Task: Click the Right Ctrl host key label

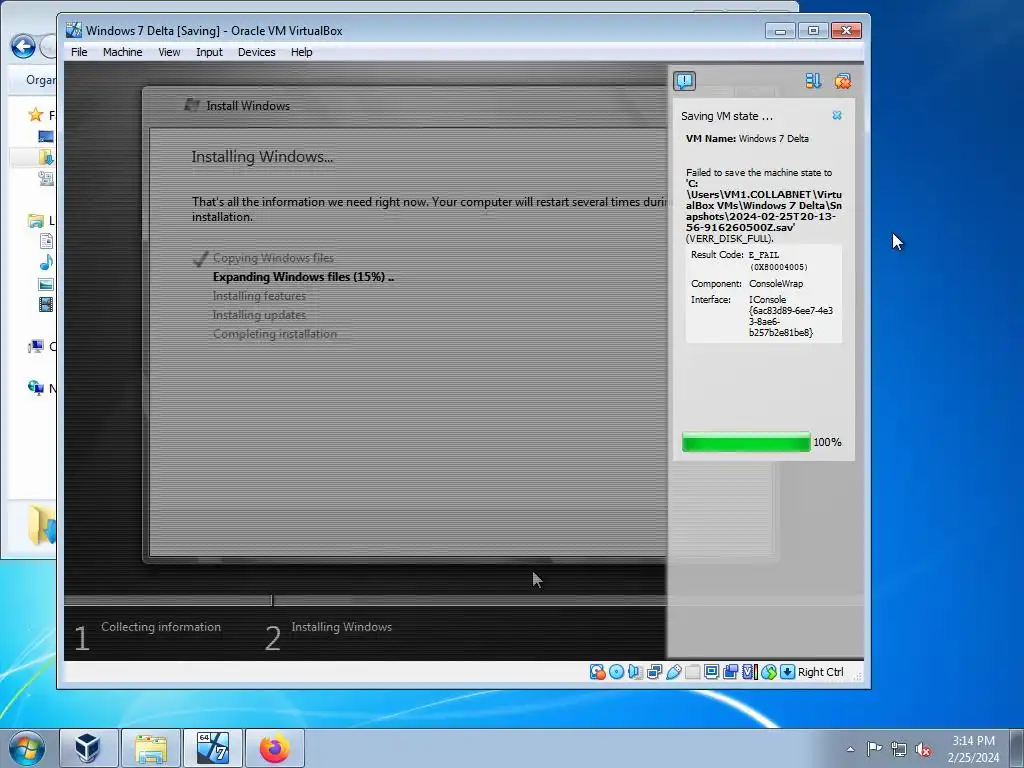Action: click(820, 672)
